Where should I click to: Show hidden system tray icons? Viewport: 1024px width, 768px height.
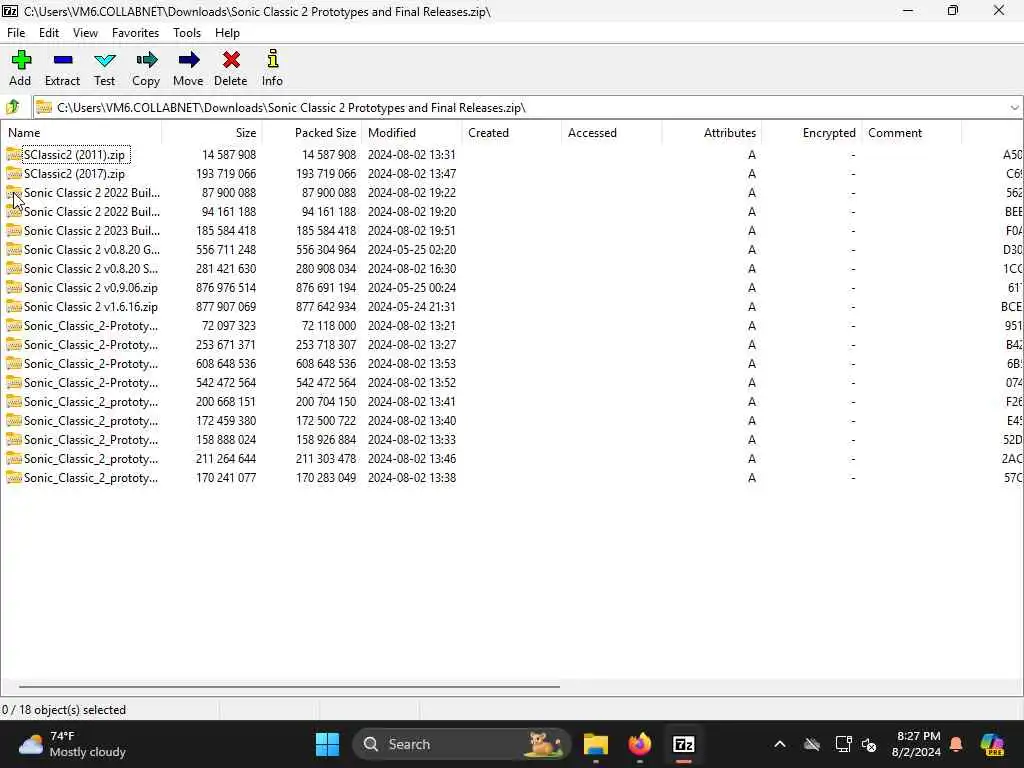coord(780,744)
